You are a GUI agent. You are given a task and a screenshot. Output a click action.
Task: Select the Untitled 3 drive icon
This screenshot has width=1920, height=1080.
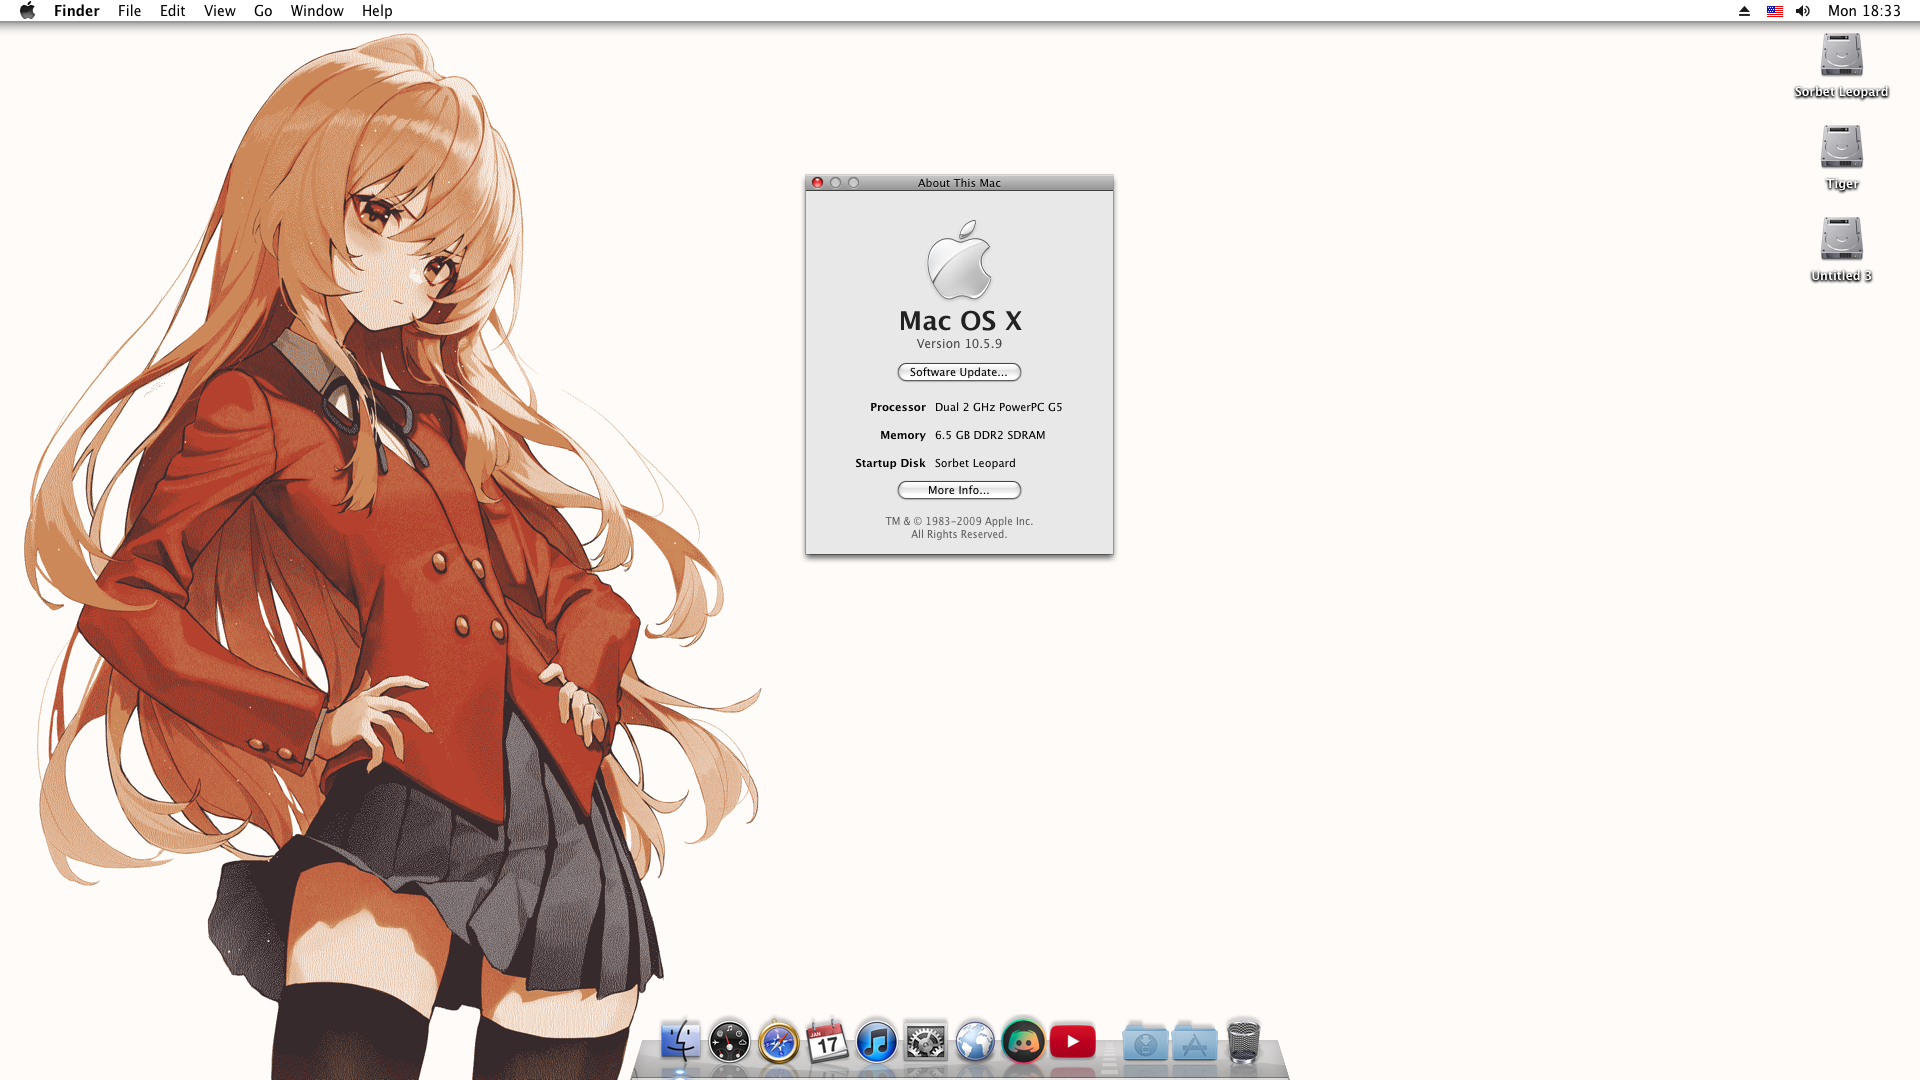pyautogui.click(x=1841, y=239)
